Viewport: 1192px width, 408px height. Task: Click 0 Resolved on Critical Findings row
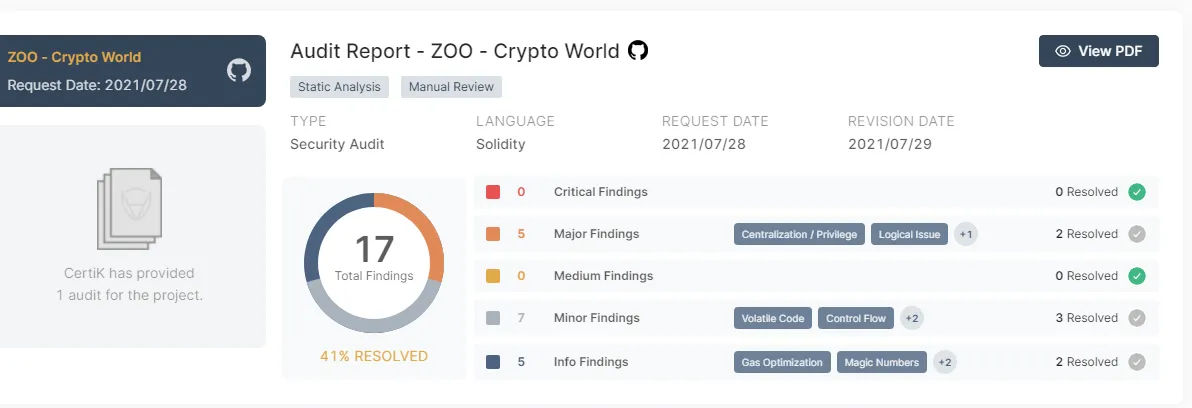click(x=1086, y=191)
